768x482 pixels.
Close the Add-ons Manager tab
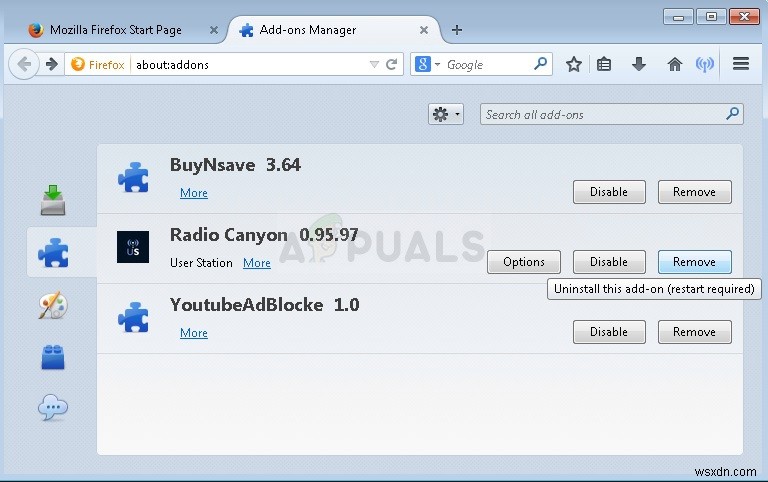coord(424,30)
